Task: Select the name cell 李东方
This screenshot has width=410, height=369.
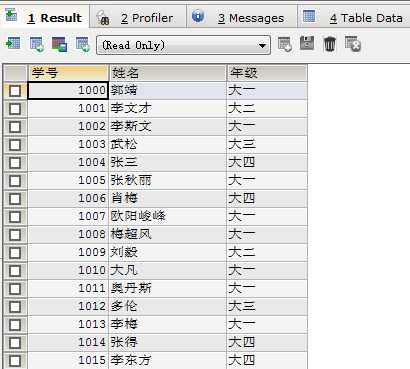Action: coord(168,360)
